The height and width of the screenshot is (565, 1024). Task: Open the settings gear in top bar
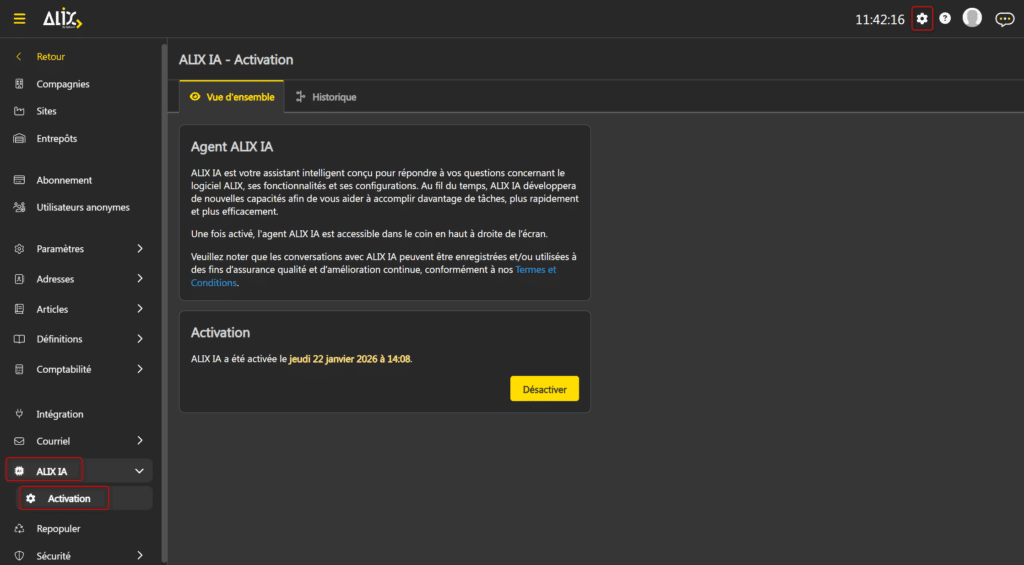point(922,19)
